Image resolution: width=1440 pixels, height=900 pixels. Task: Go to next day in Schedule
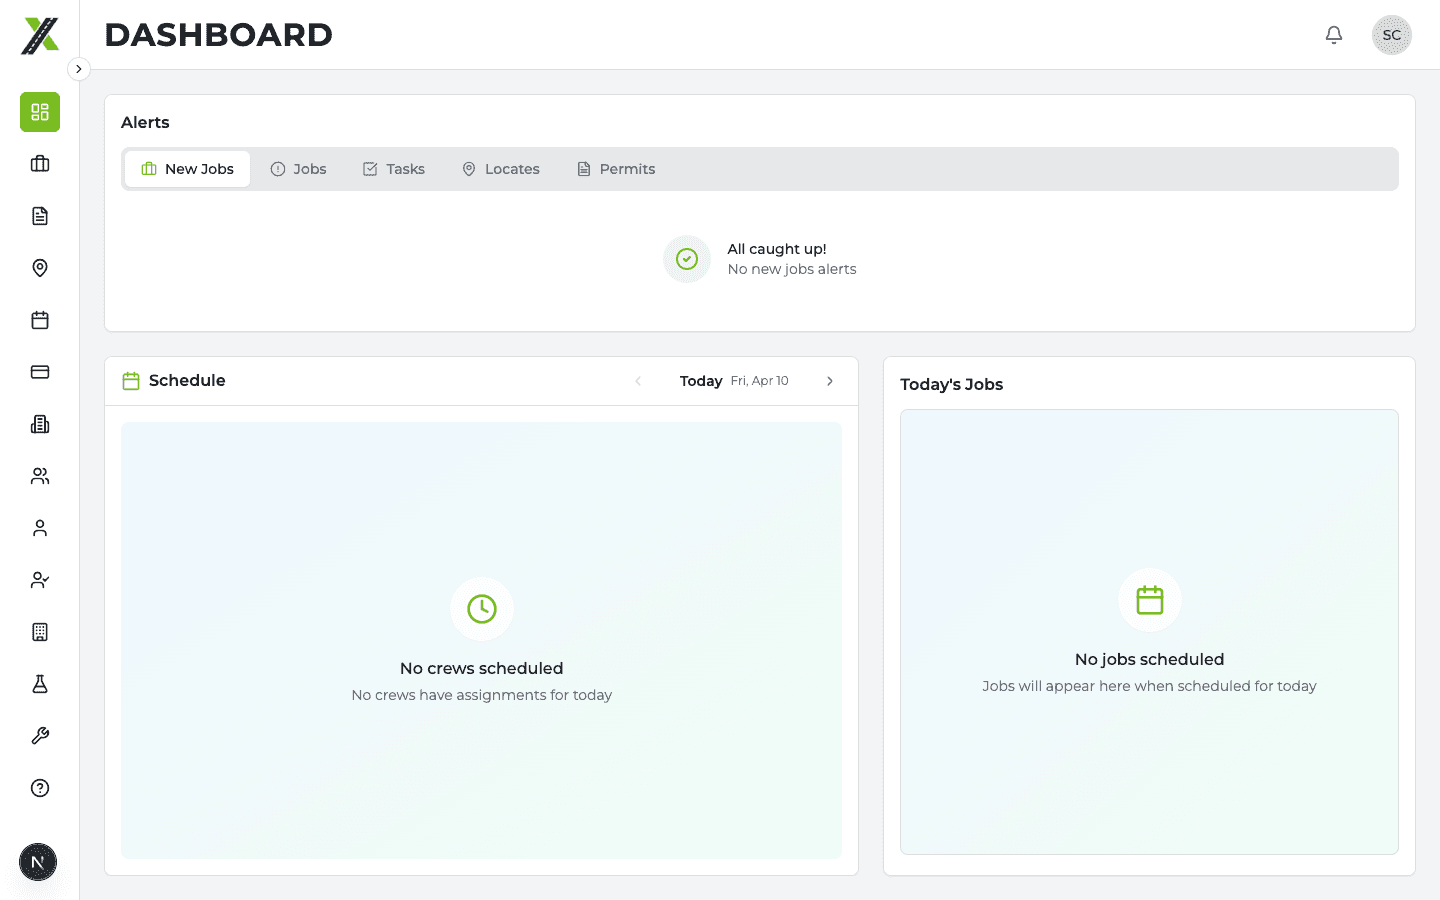click(830, 381)
